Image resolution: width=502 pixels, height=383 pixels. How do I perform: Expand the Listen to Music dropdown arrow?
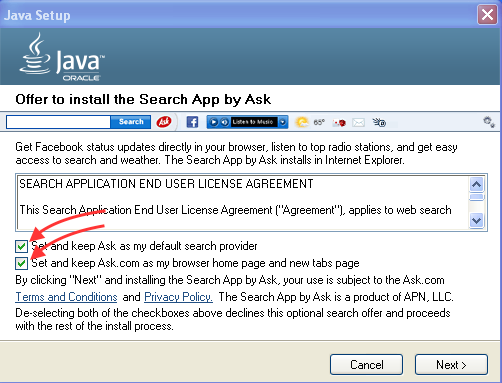point(283,122)
